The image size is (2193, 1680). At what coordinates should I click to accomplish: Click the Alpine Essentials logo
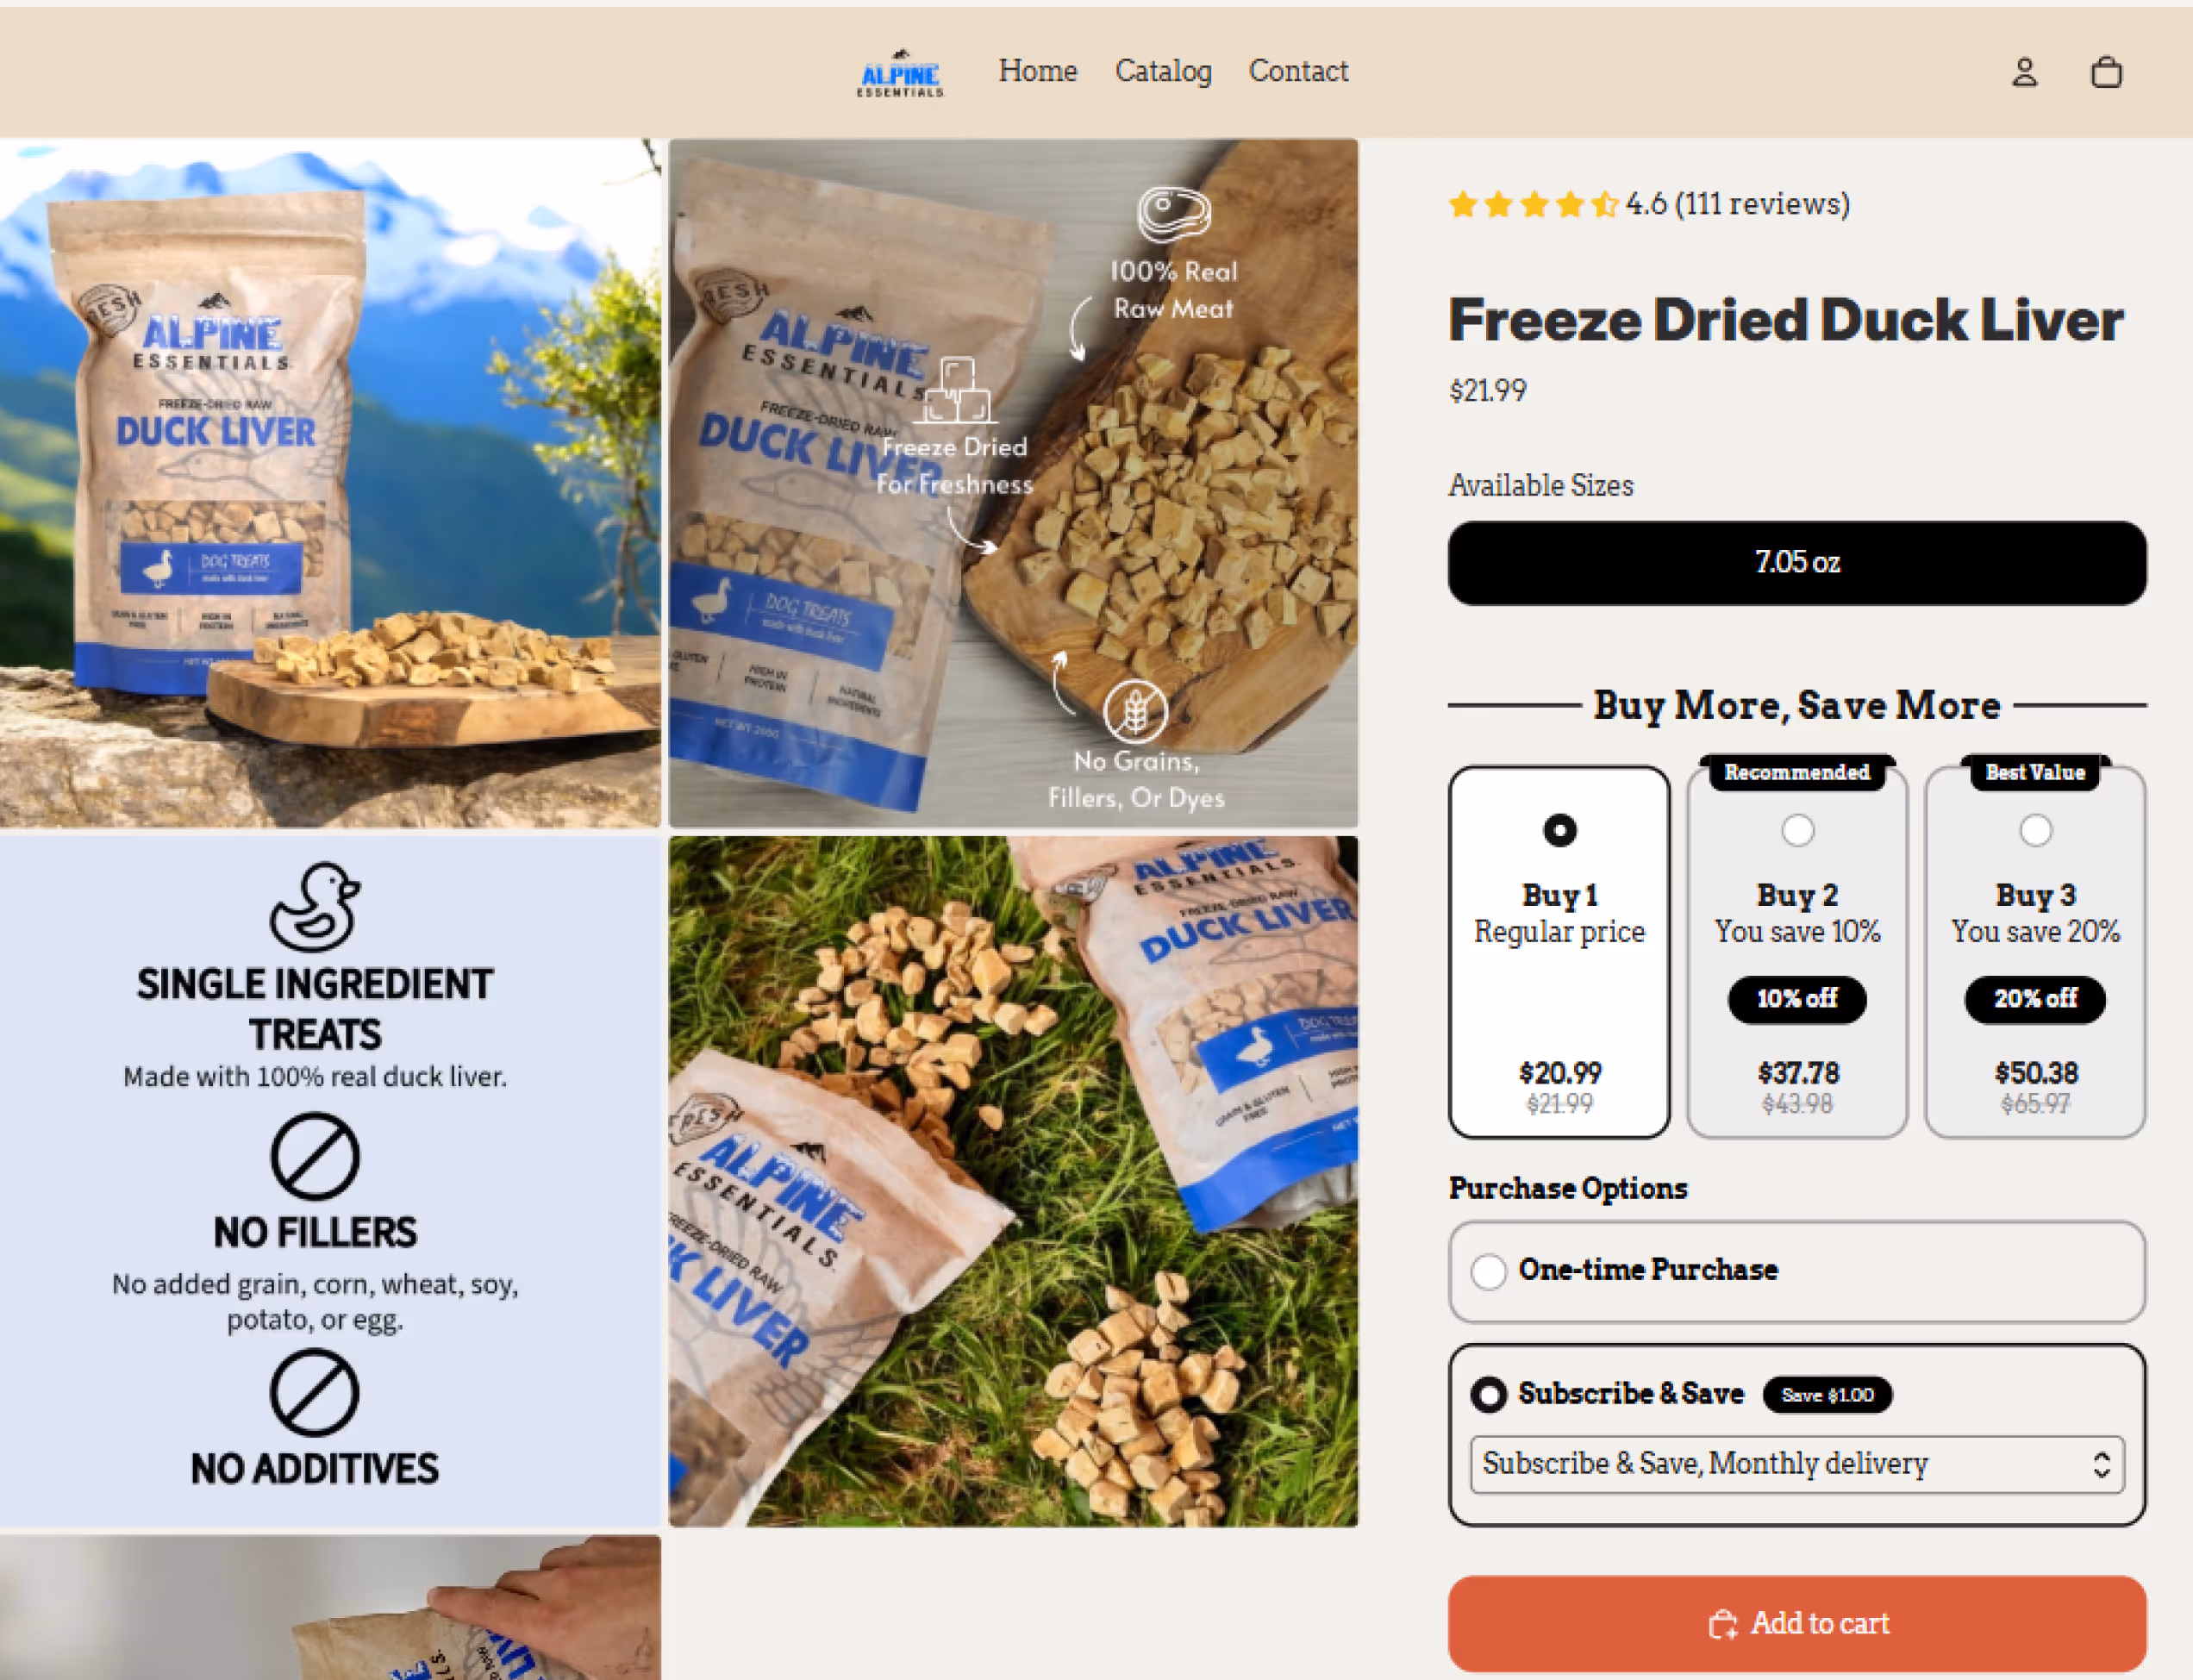click(x=900, y=73)
